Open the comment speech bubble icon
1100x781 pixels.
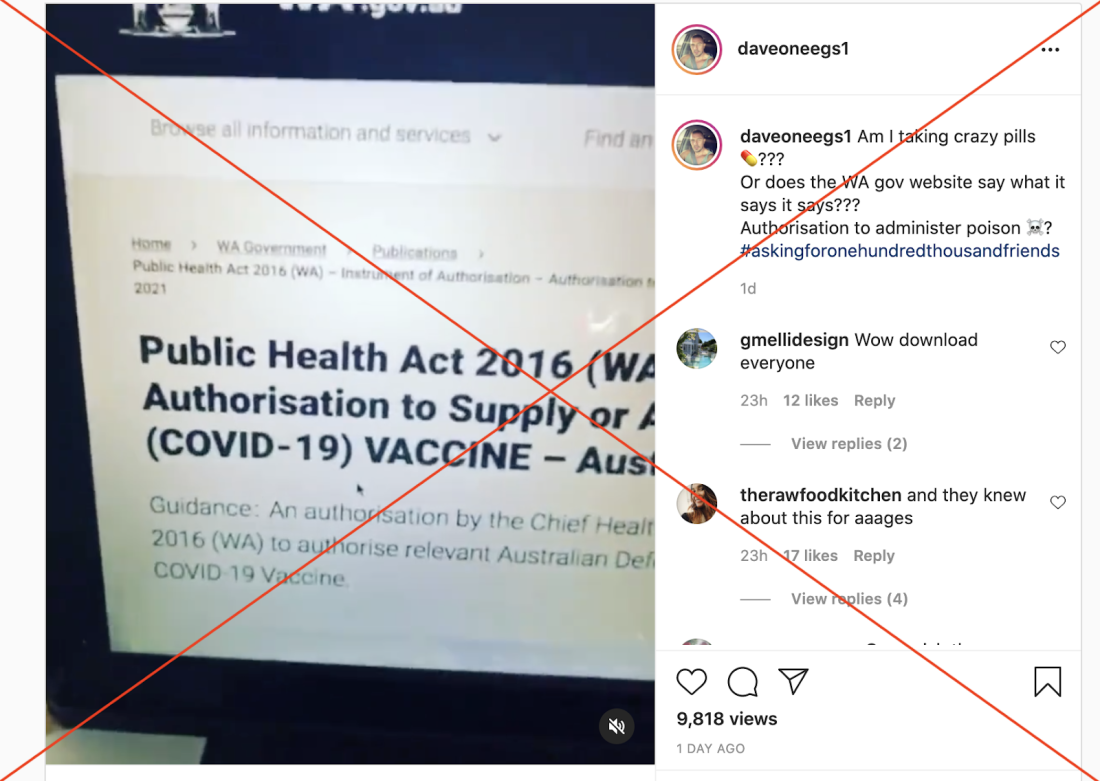[x=742, y=682]
